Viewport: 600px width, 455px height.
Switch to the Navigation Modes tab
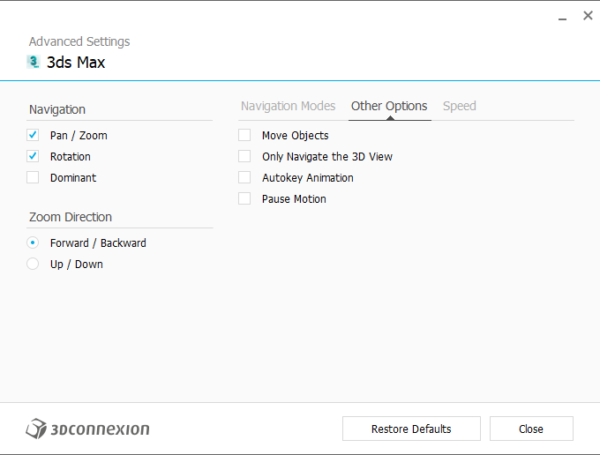click(x=288, y=106)
